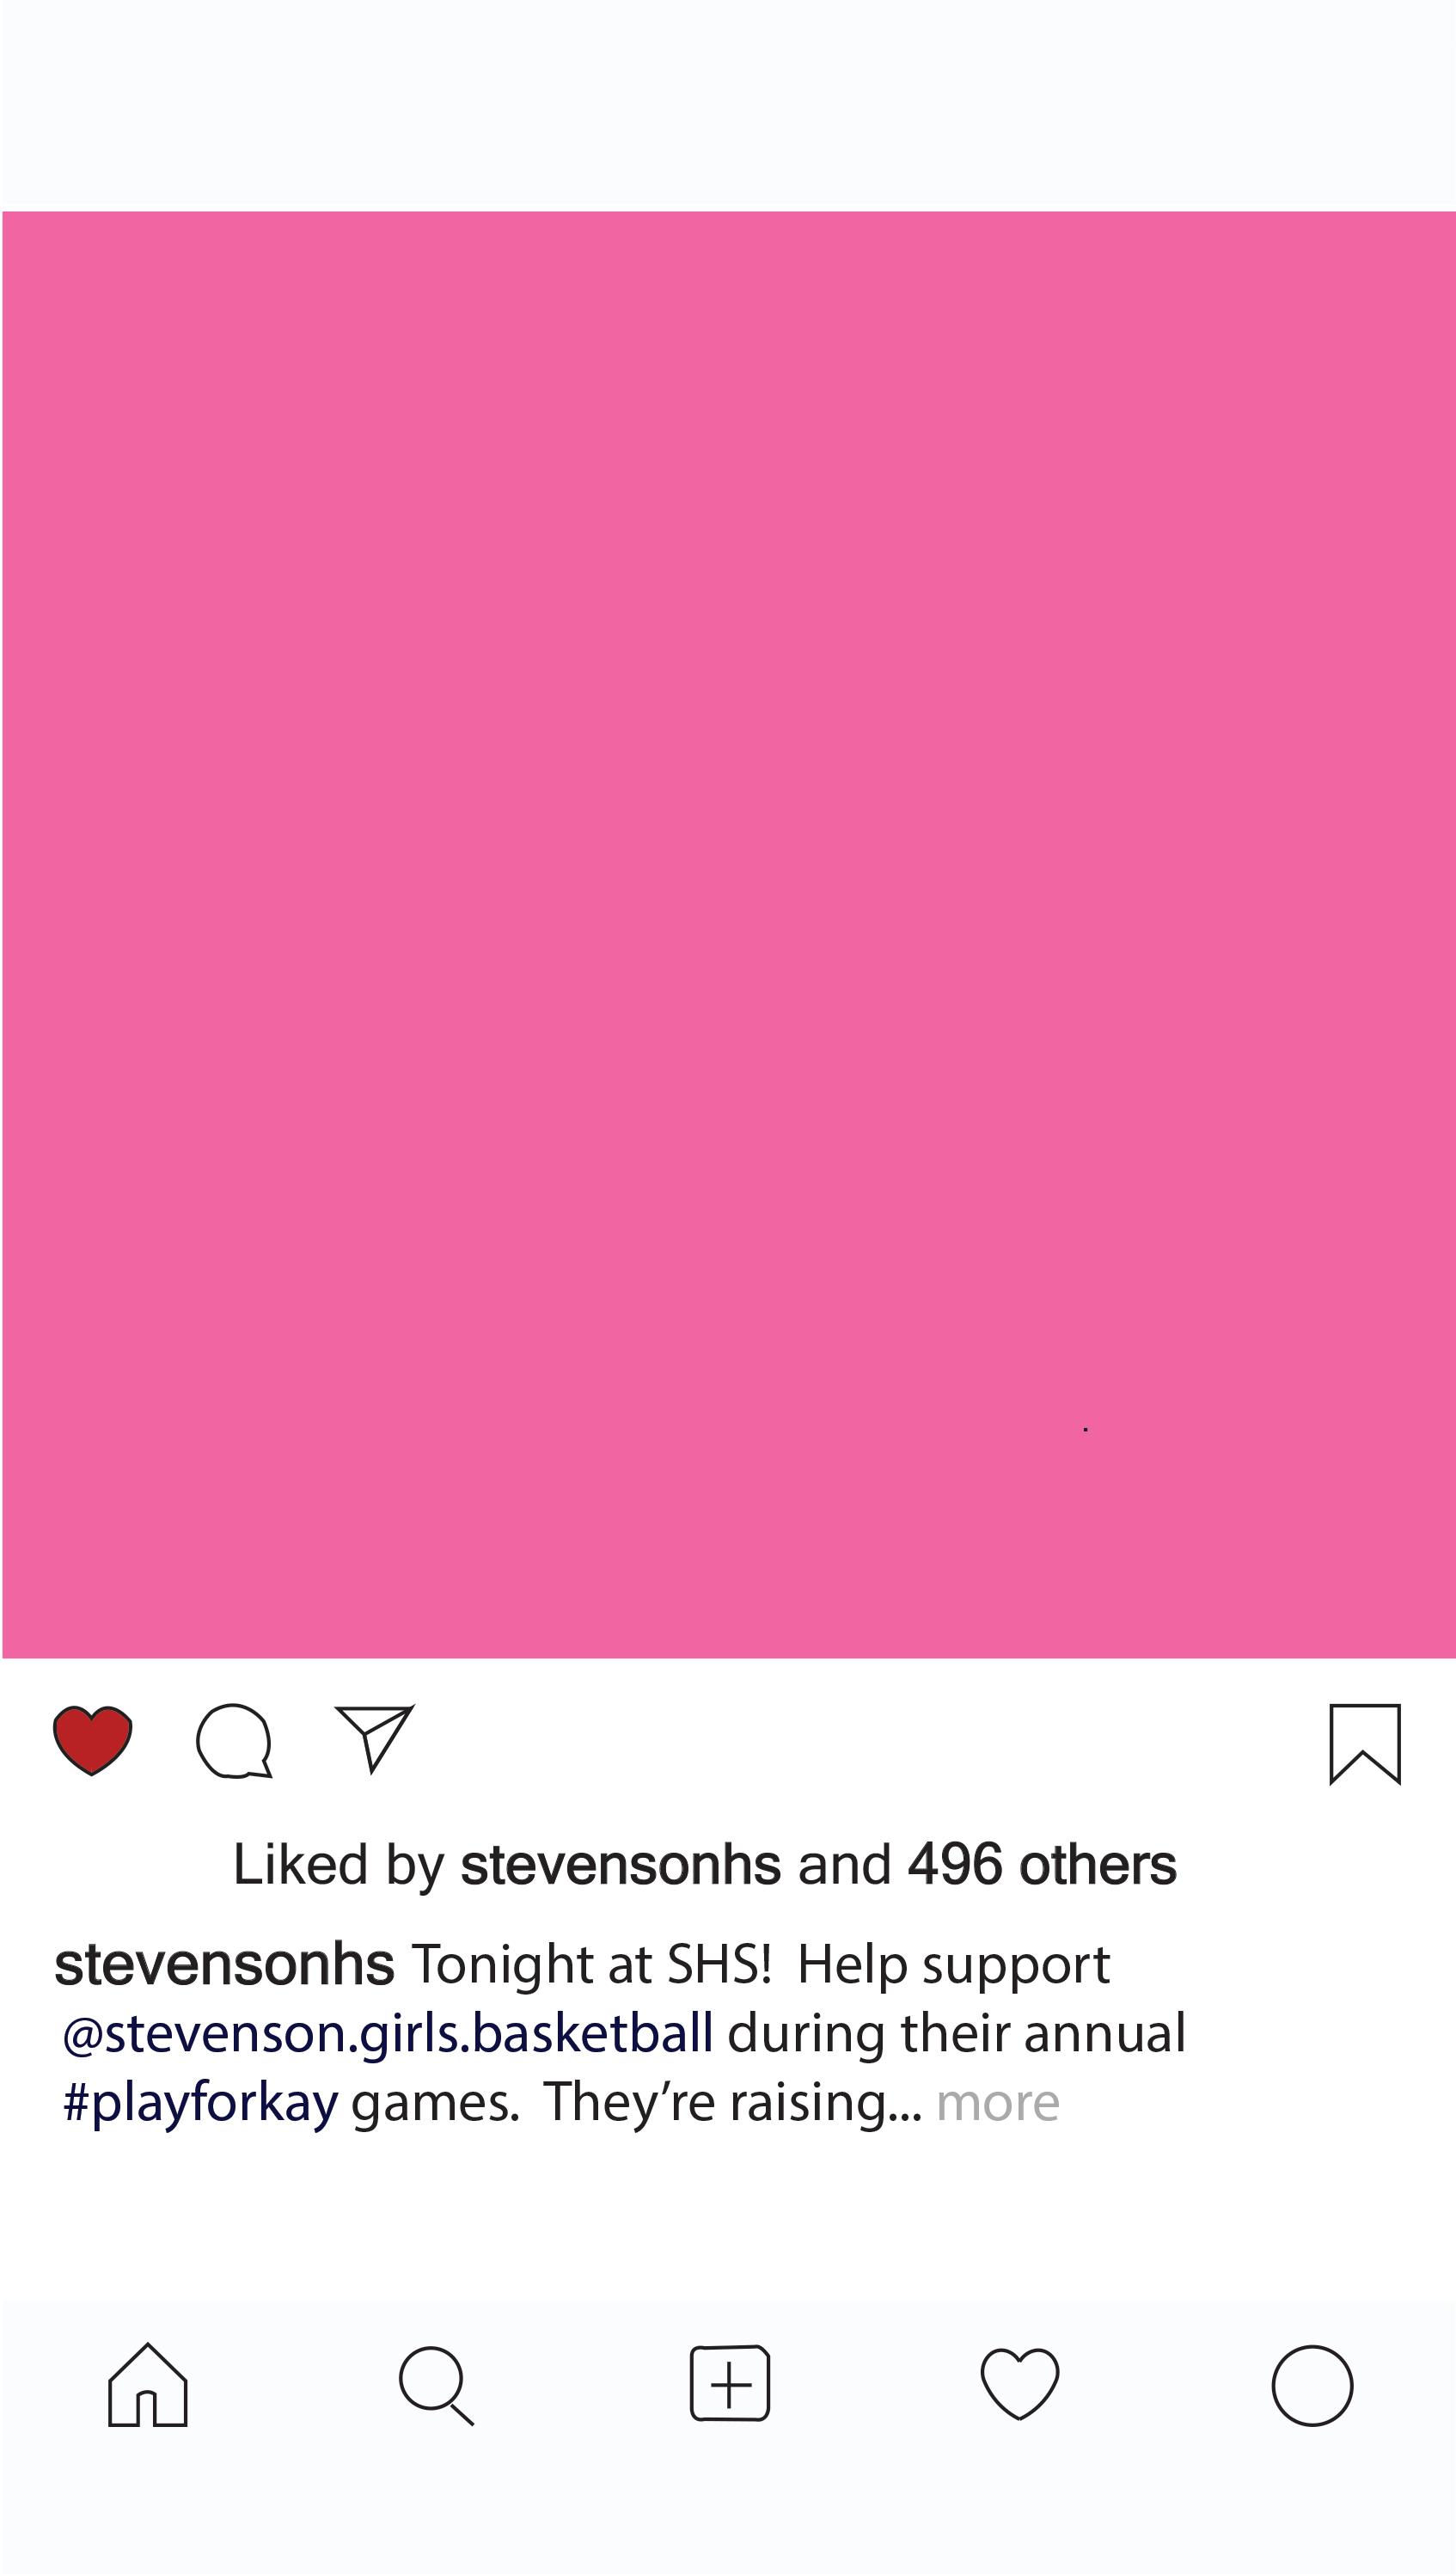Tap caption text 'They're raising...'
The width and height of the screenshot is (1456, 2574).
(x=733, y=2102)
